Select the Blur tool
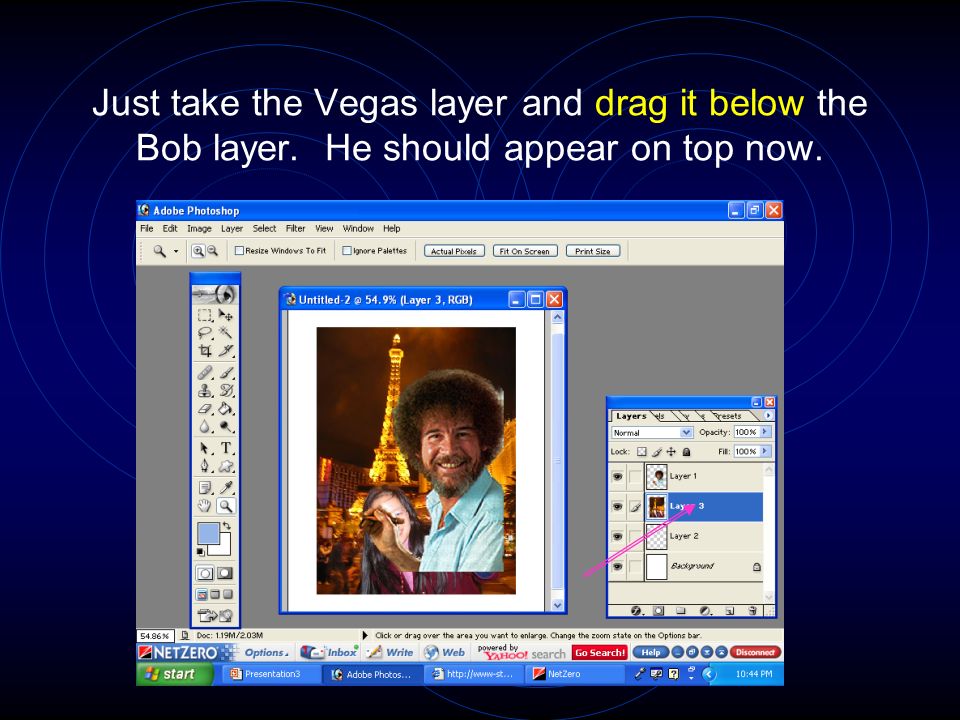The image size is (960, 720). tap(205, 427)
